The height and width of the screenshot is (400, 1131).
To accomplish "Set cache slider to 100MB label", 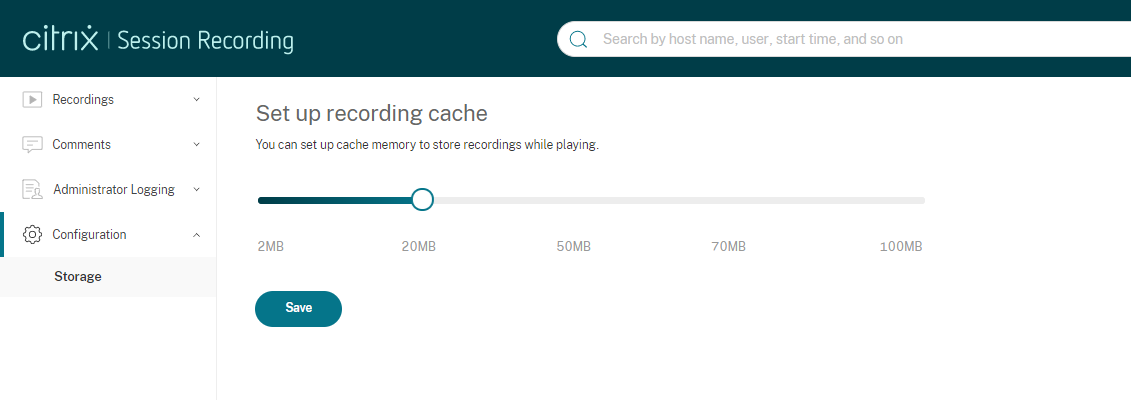I will (x=901, y=247).
